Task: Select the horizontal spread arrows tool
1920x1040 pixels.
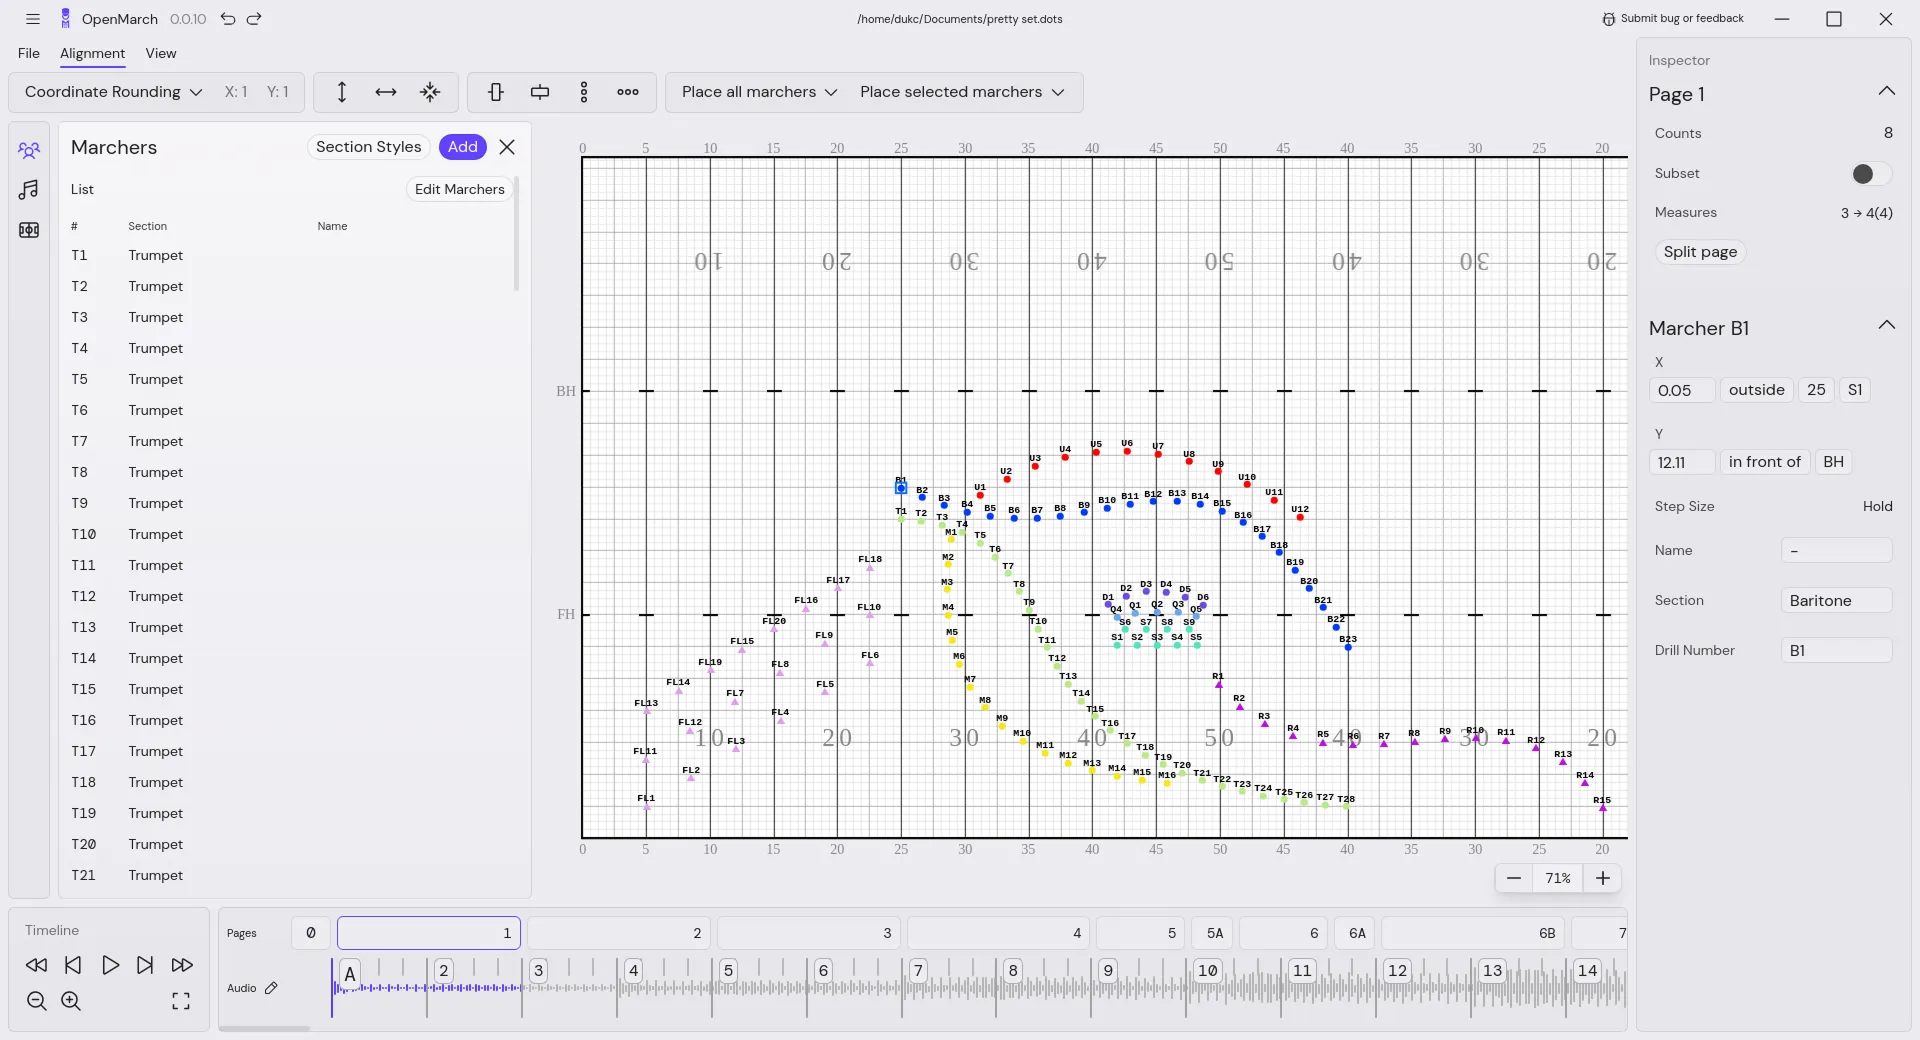Action: (386, 92)
